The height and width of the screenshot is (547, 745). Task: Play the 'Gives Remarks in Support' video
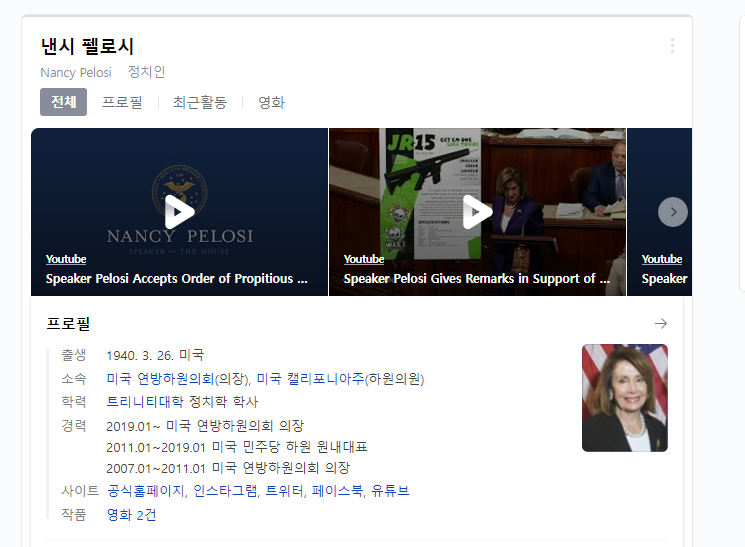(x=478, y=212)
